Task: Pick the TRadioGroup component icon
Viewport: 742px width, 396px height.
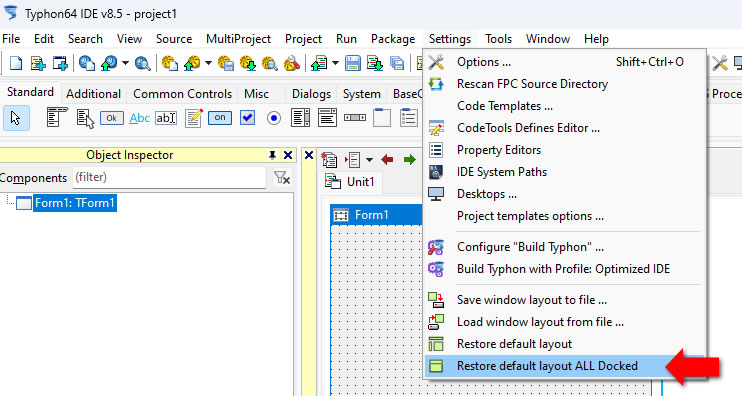Action: (x=408, y=118)
